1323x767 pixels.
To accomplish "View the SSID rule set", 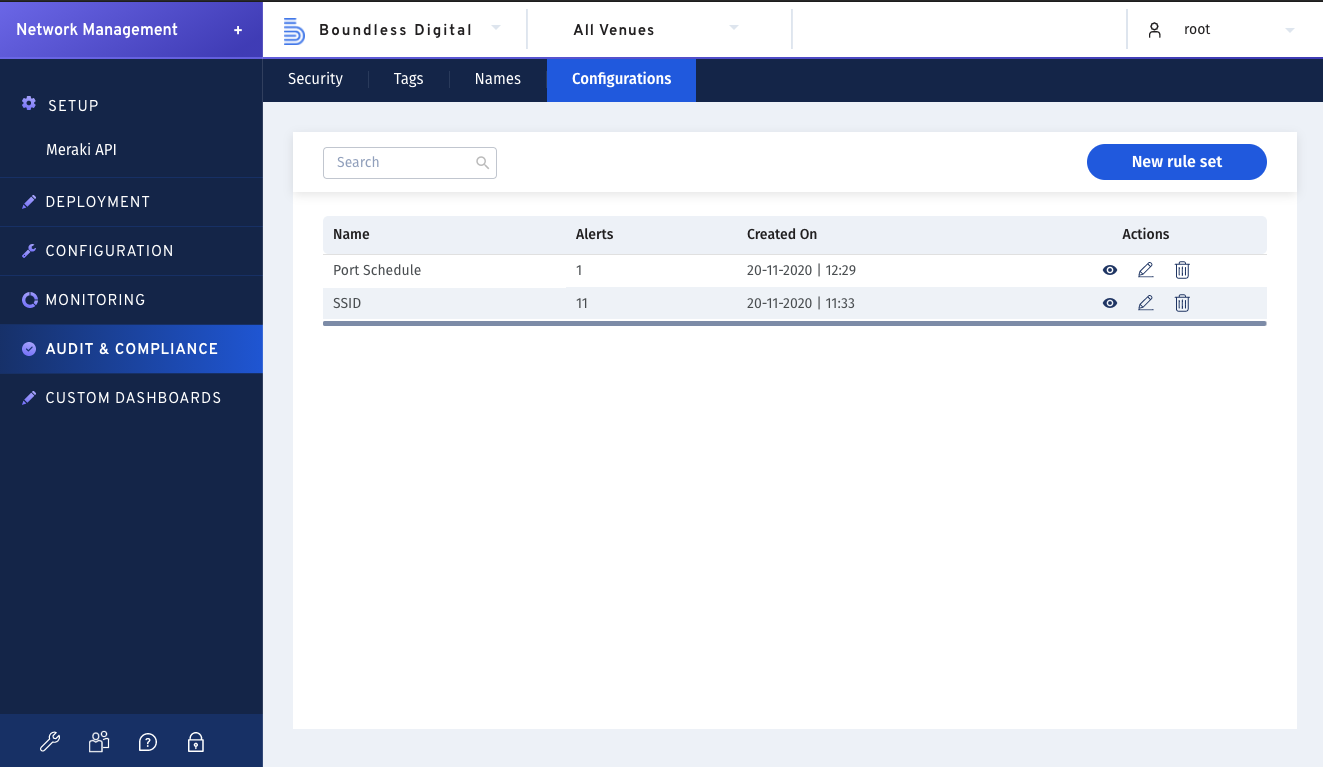I will click(x=1110, y=303).
